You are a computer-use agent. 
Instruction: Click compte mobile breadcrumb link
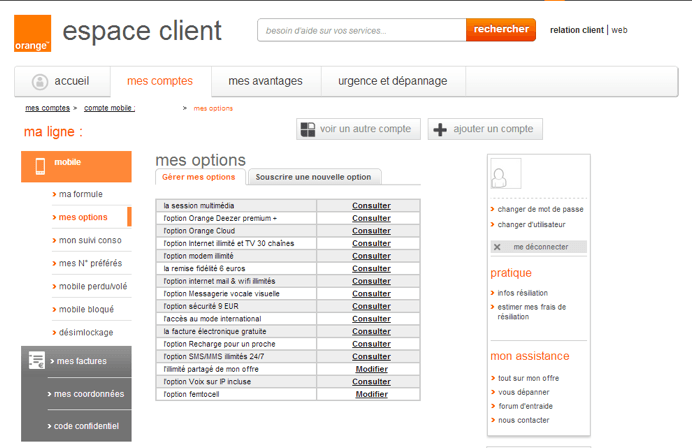click(x=109, y=107)
